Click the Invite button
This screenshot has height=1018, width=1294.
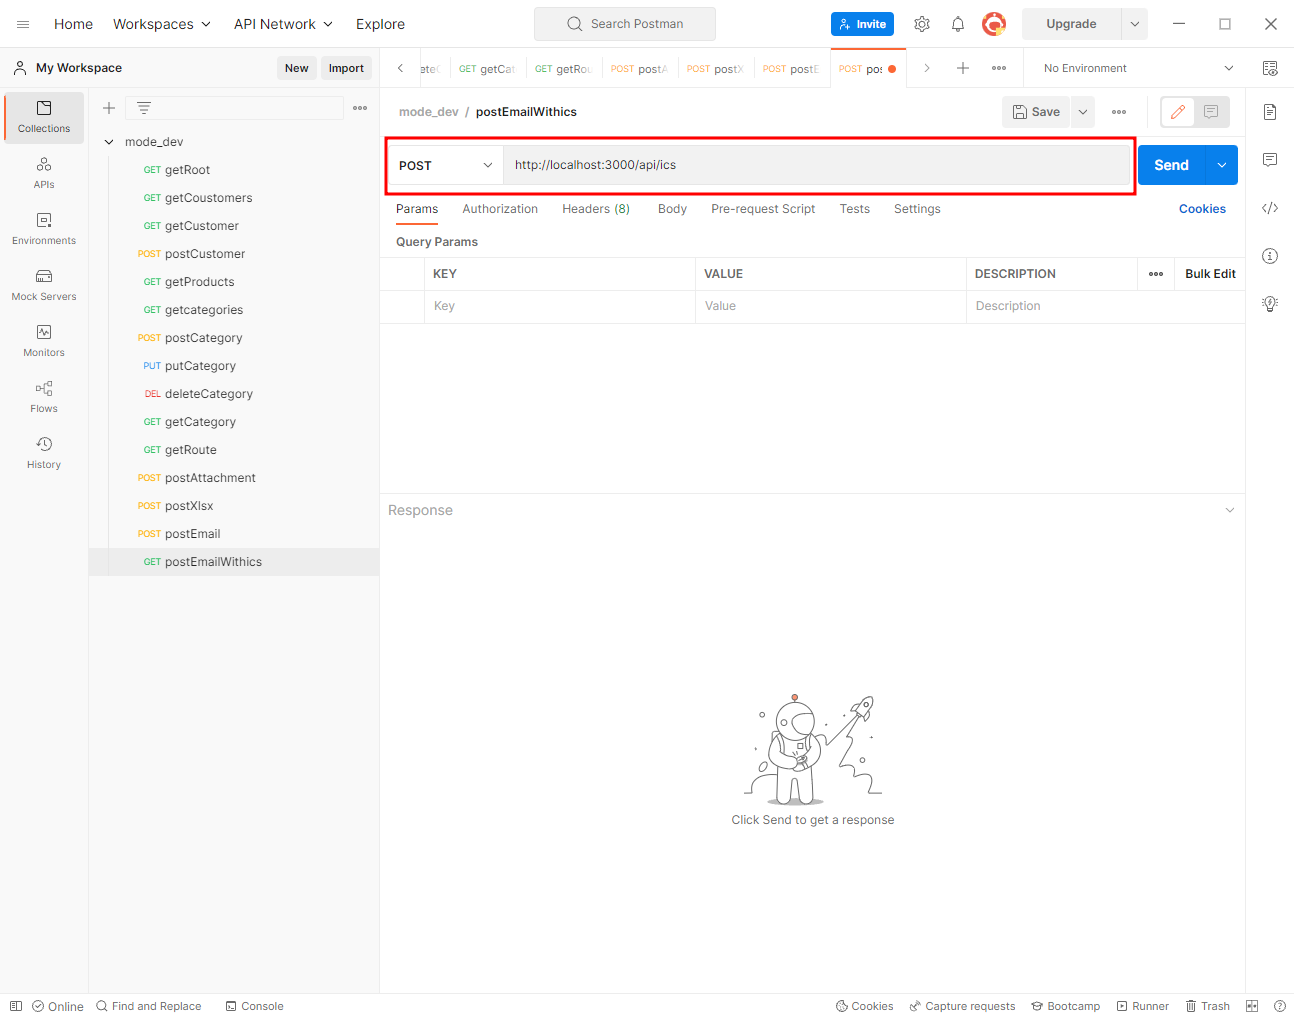coord(862,24)
